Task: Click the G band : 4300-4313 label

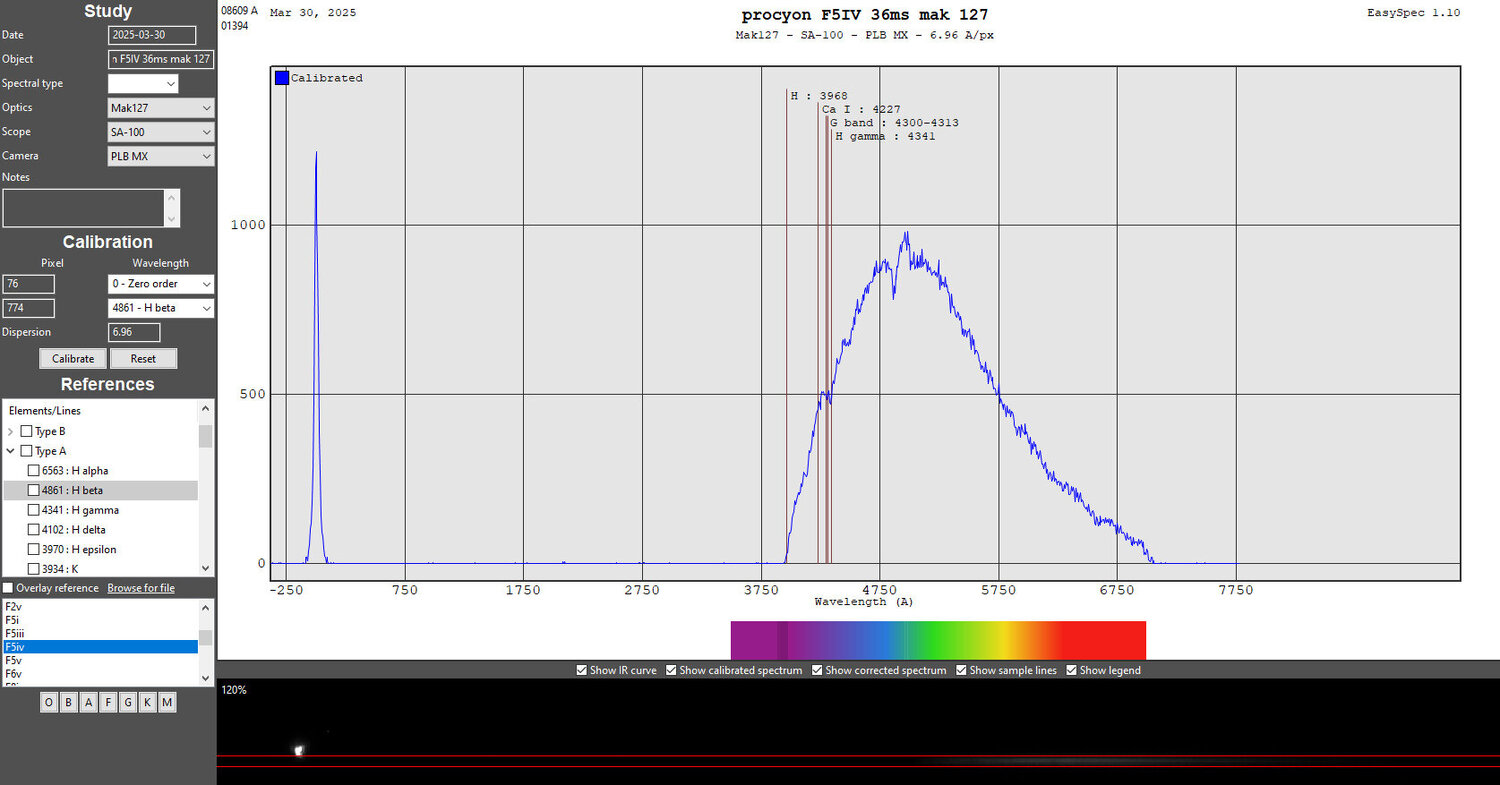Action: tap(894, 123)
